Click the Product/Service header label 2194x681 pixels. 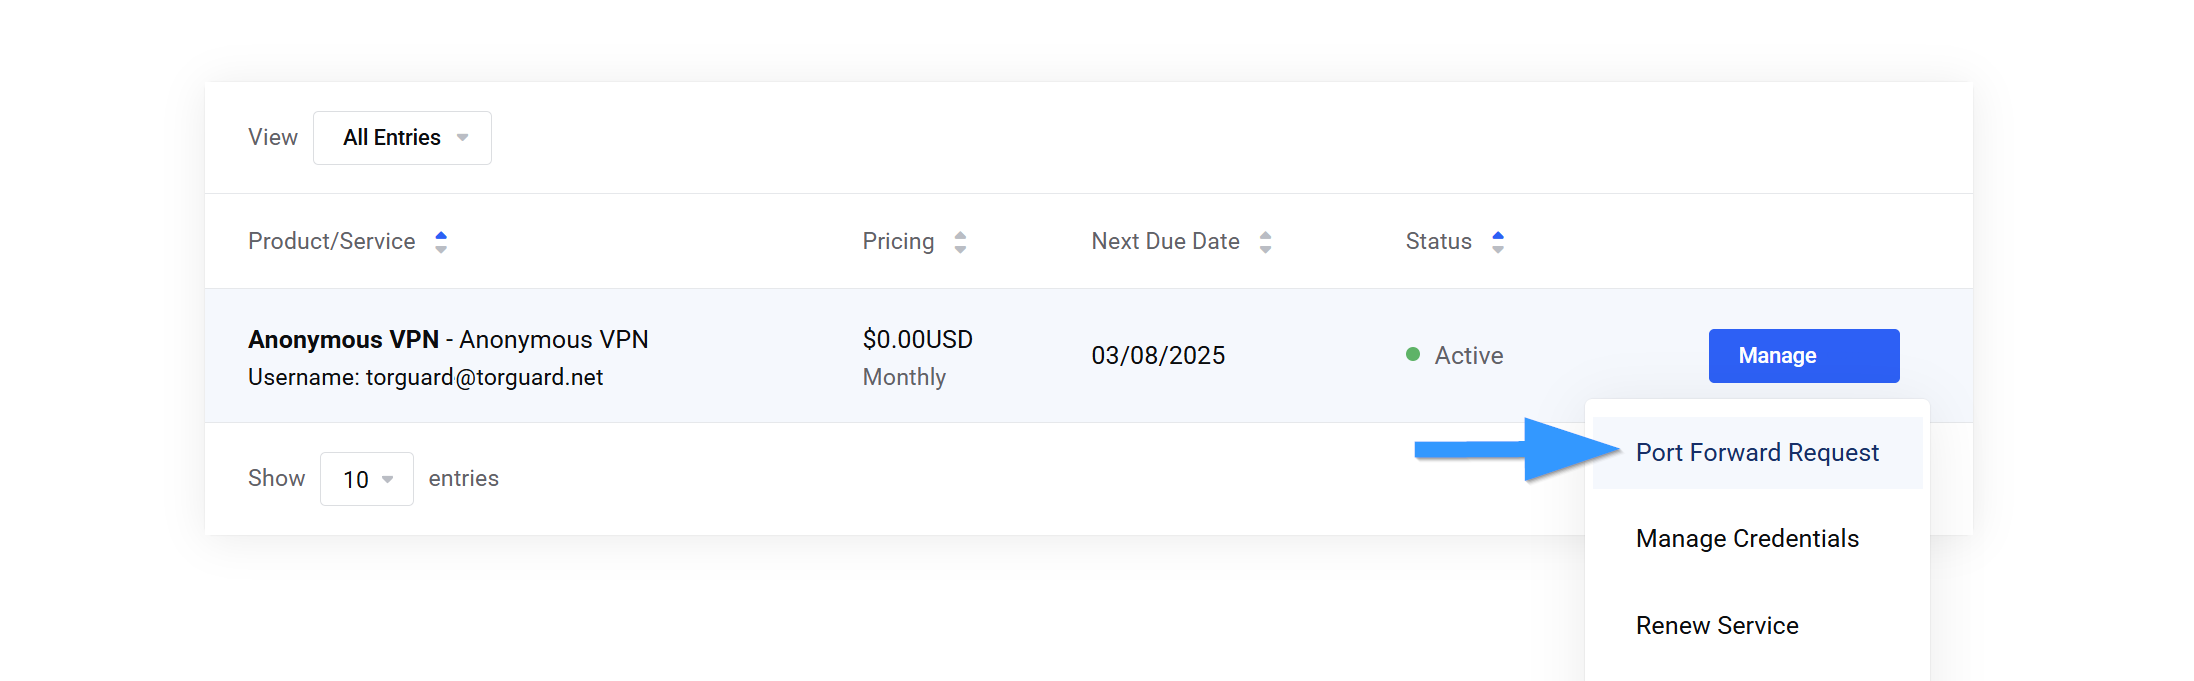click(x=331, y=242)
